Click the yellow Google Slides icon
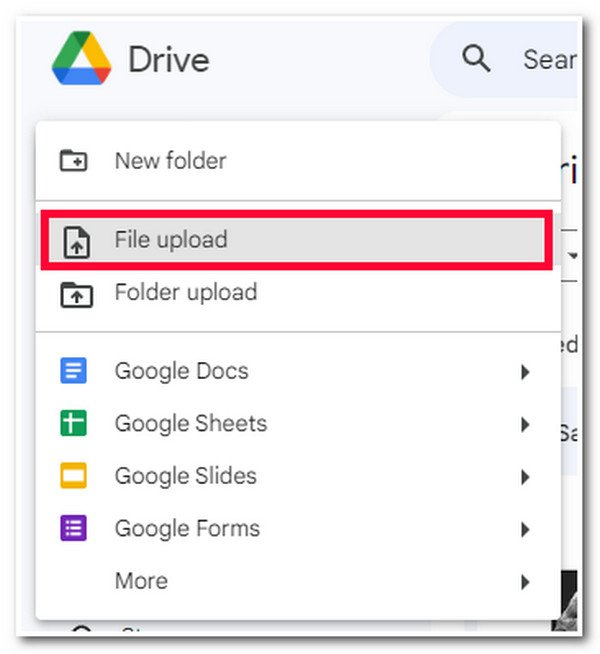The height and width of the screenshot is (654, 600). [x=73, y=475]
